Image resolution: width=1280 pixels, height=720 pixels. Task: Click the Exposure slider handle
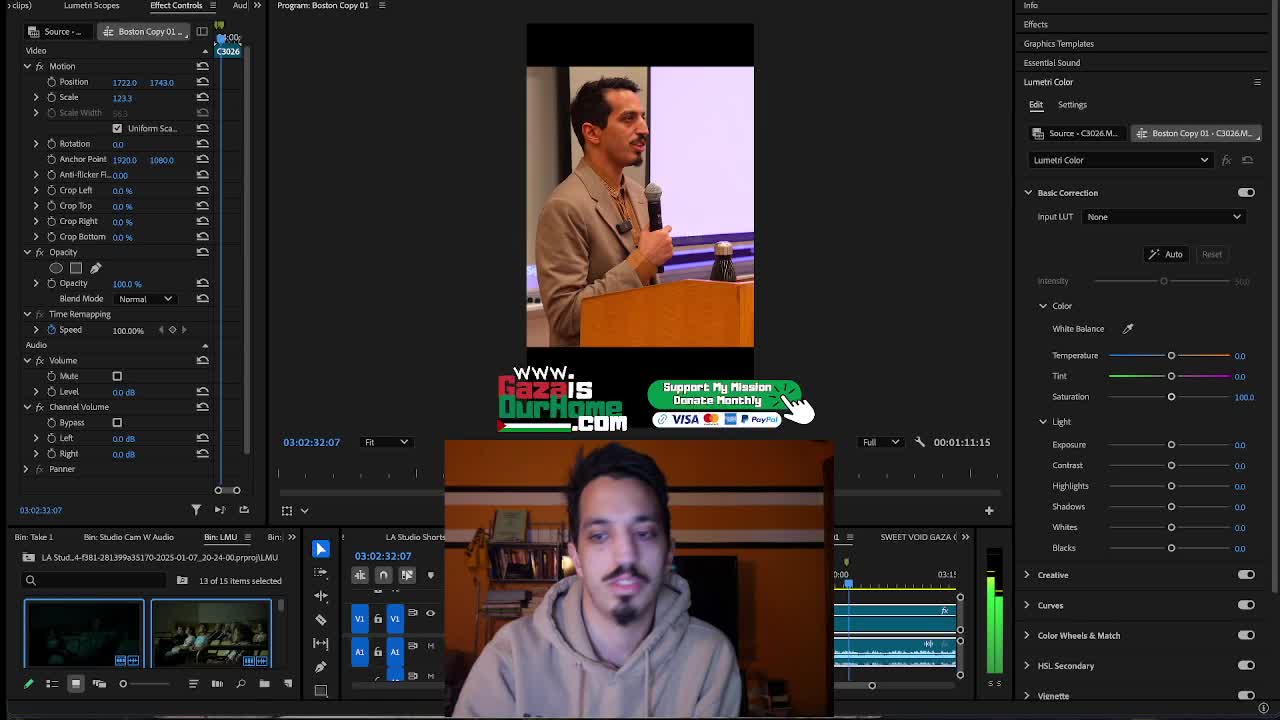pyautogui.click(x=1171, y=445)
